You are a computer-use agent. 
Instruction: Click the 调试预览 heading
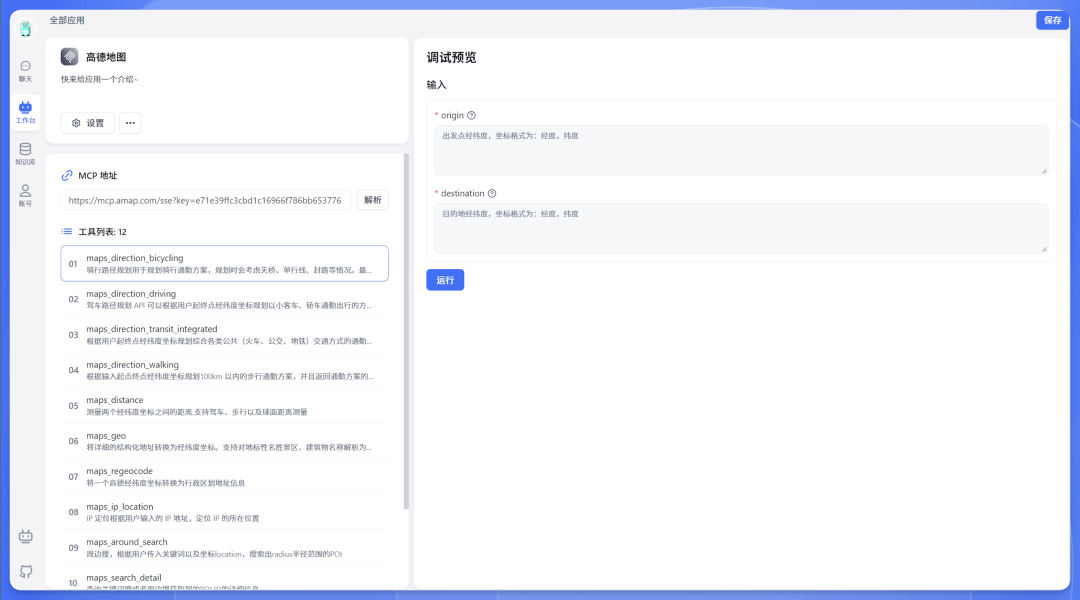pyautogui.click(x=451, y=57)
